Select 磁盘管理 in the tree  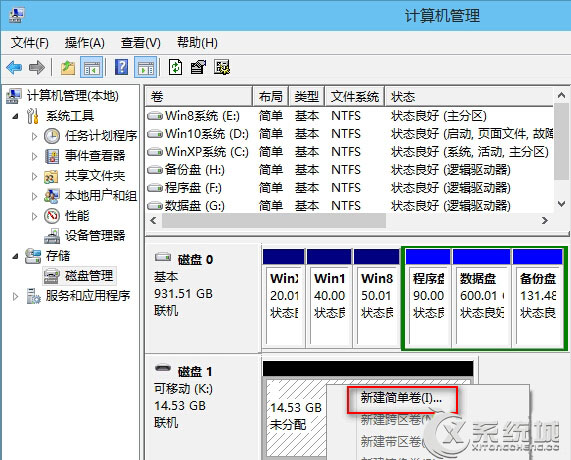point(89,276)
